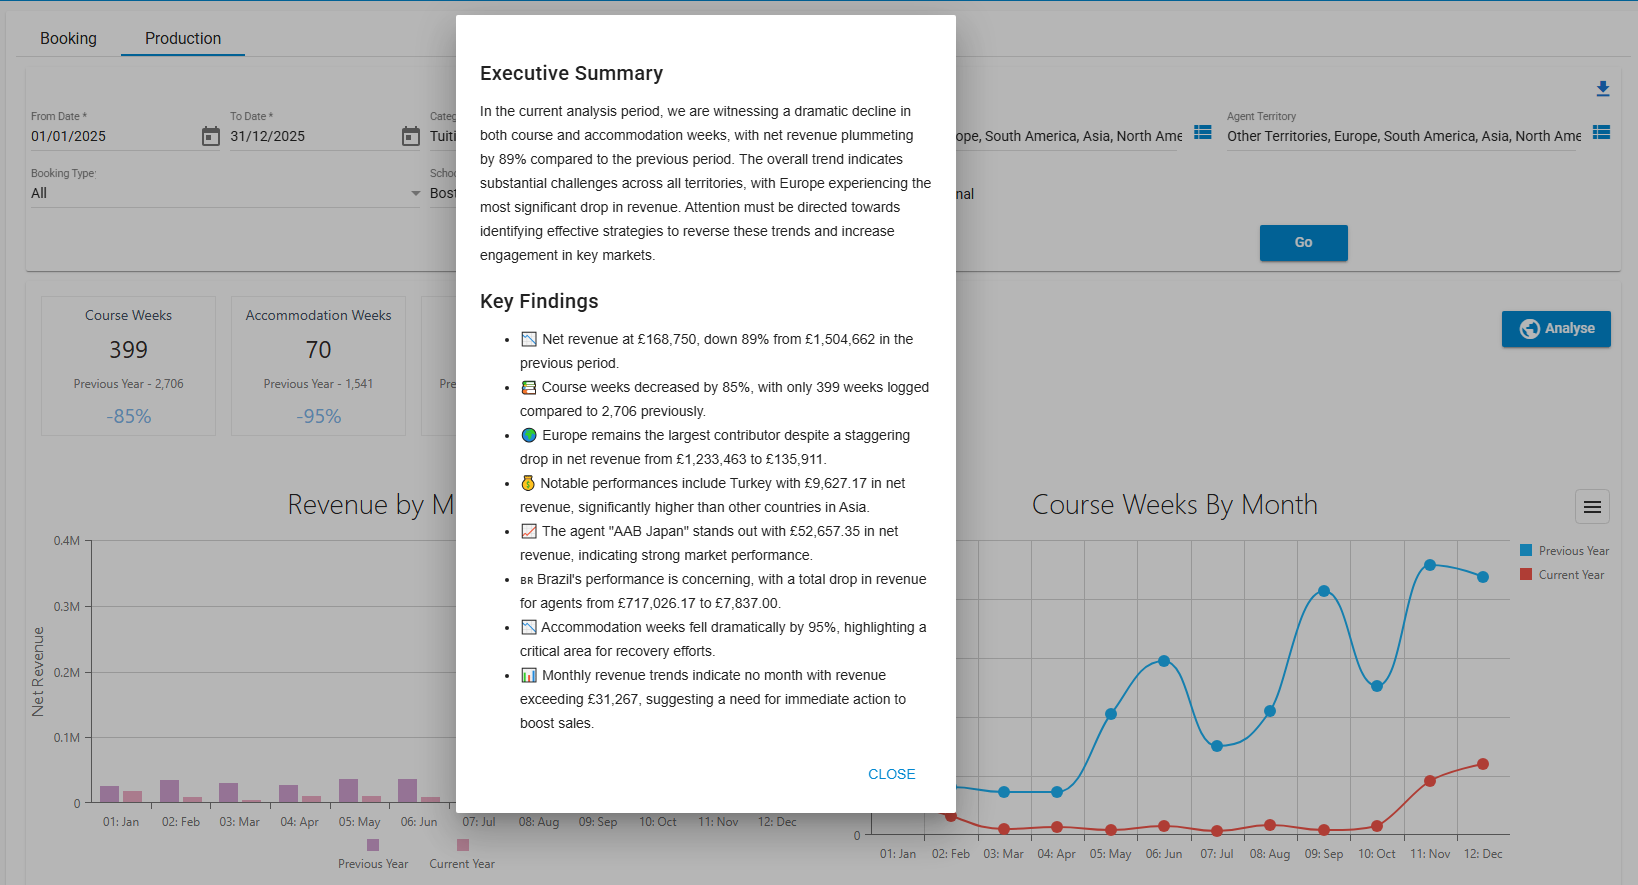Toggle Previous Year legend under Revenue chart
1638x885 pixels.
(373, 855)
